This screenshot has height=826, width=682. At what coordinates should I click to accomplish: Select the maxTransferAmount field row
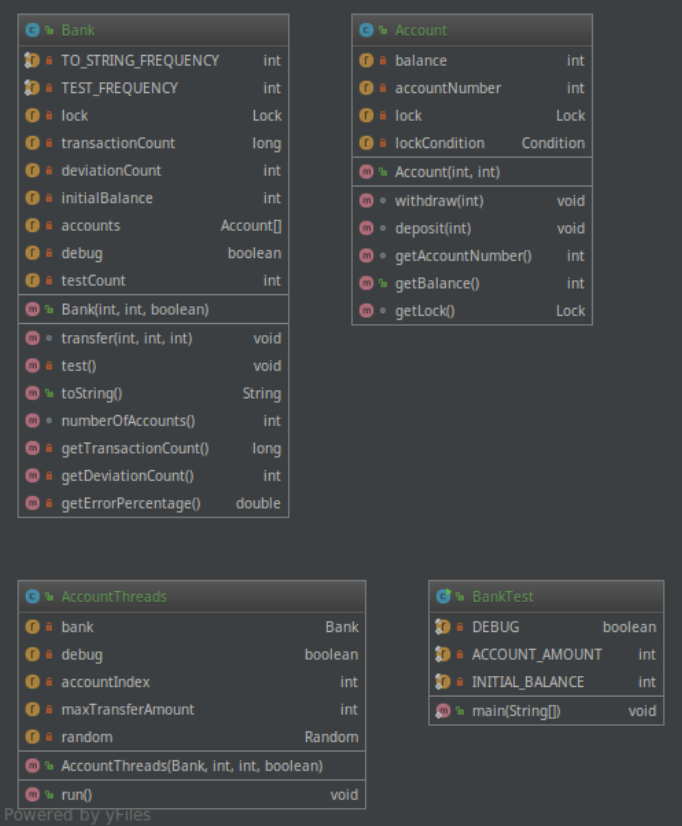[192, 709]
